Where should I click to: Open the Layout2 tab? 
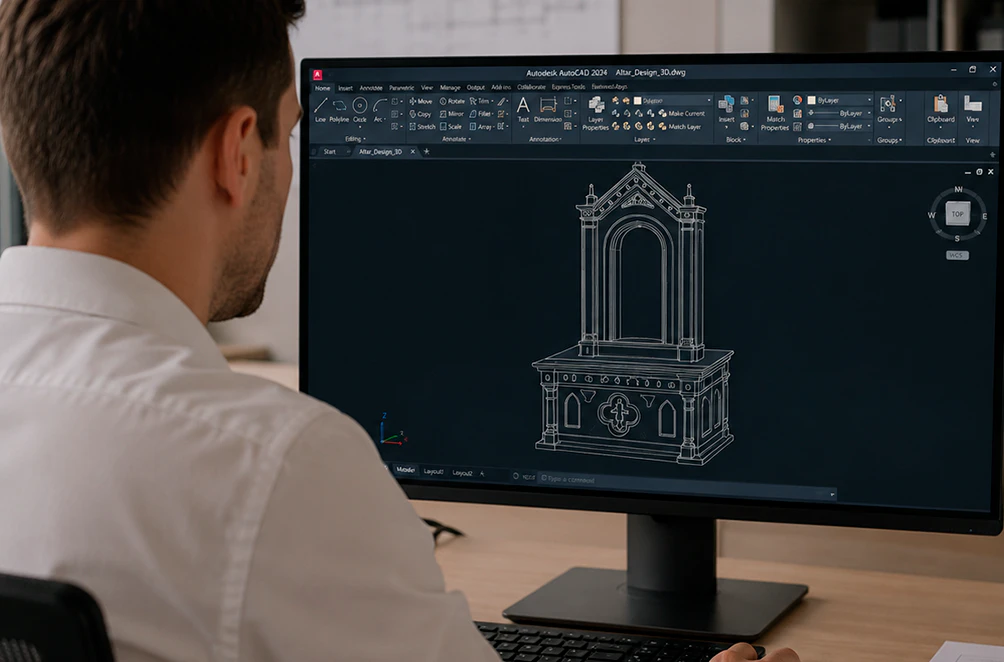462,473
